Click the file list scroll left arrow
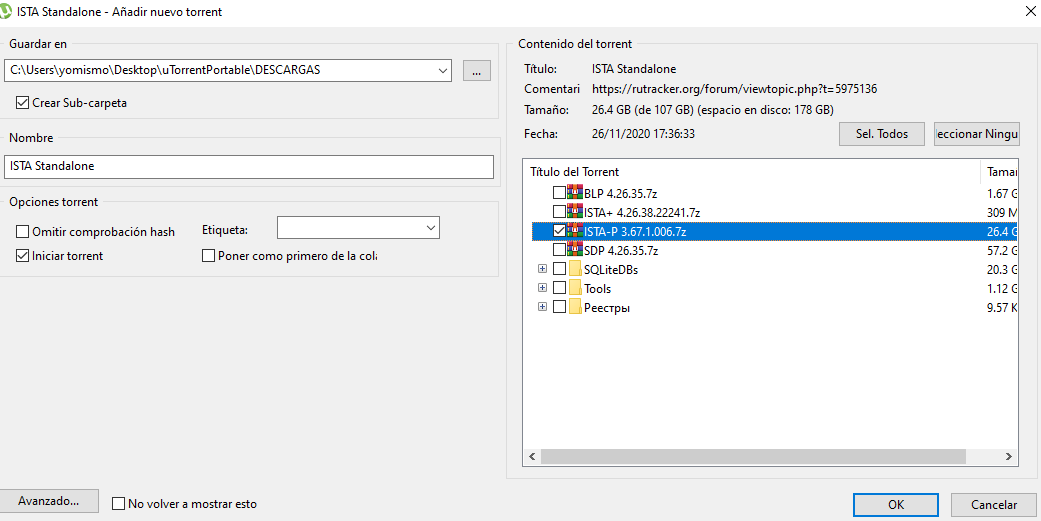1041x521 pixels. pyautogui.click(x=531, y=457)
